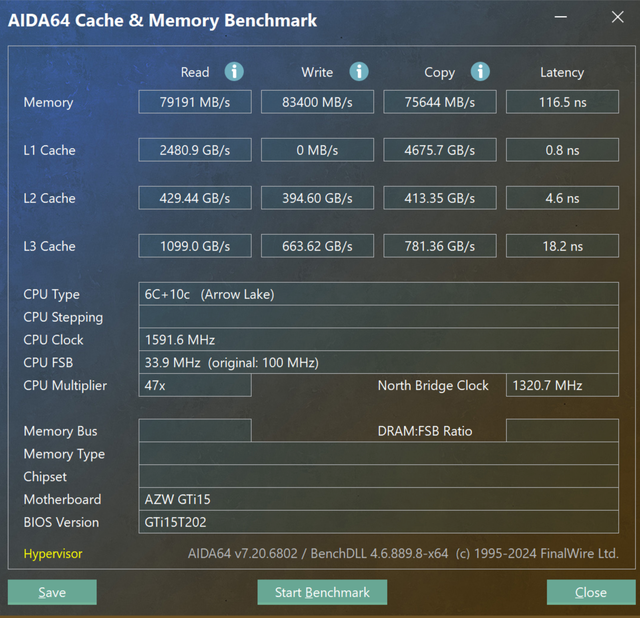Click the Memory row label
The image size is (640, 618).
tap(48, 102)
